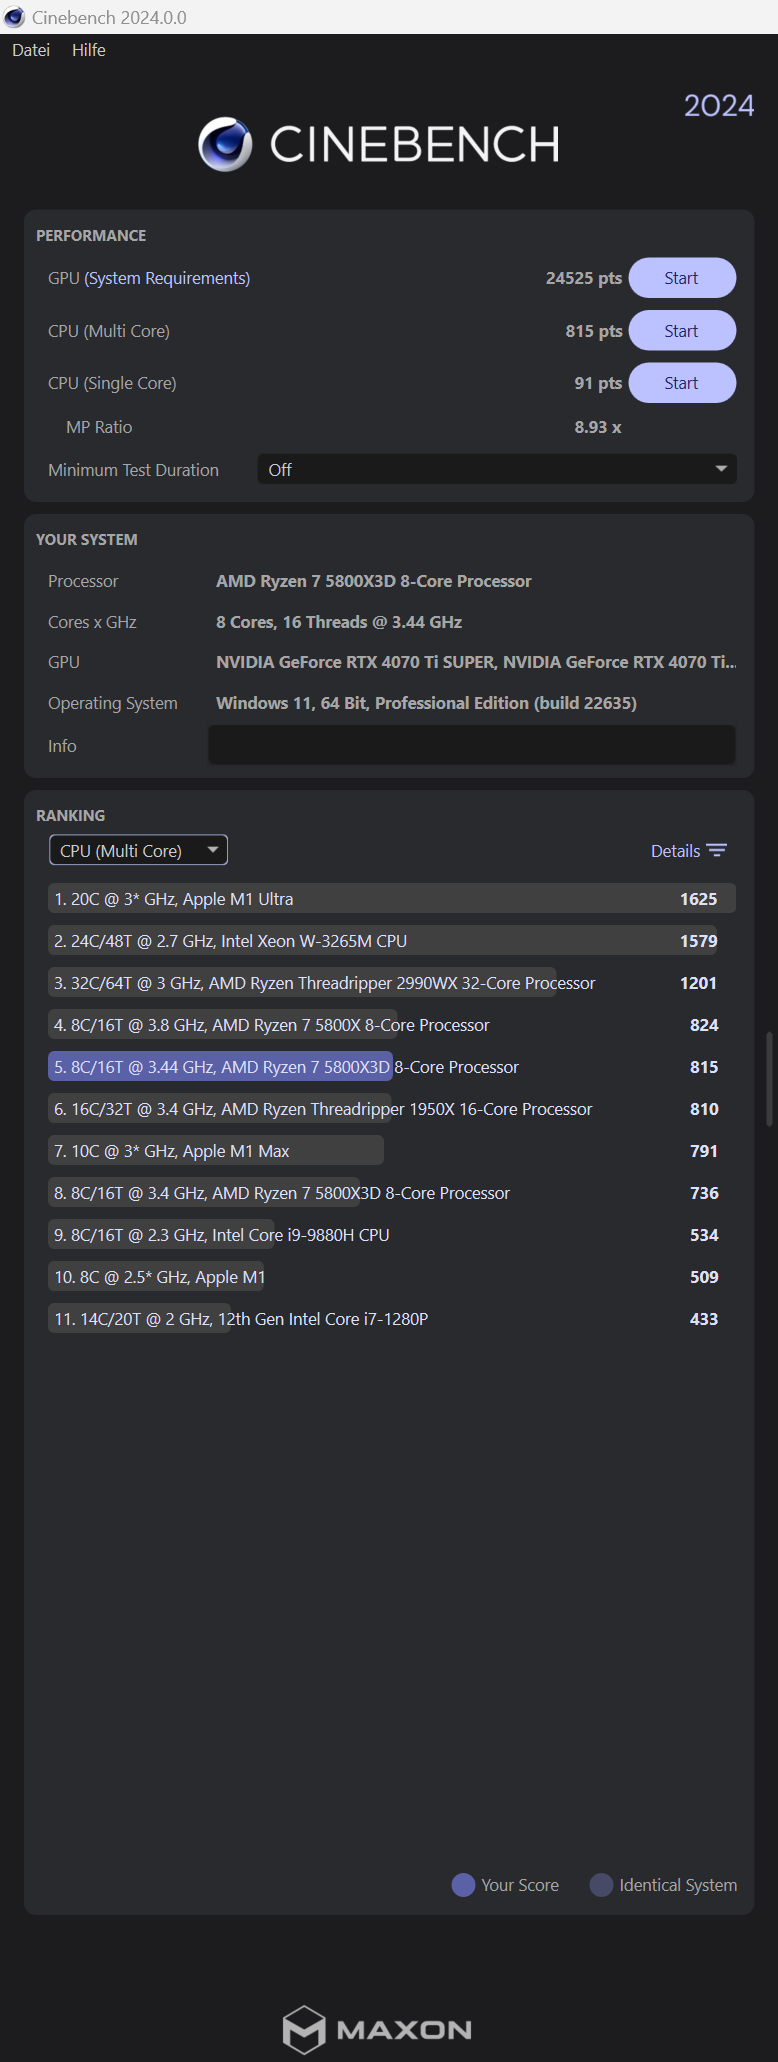This screenshot has height=2062, width=778.
Task: Click the Details filter icon
Action: (x=716, y=851)
